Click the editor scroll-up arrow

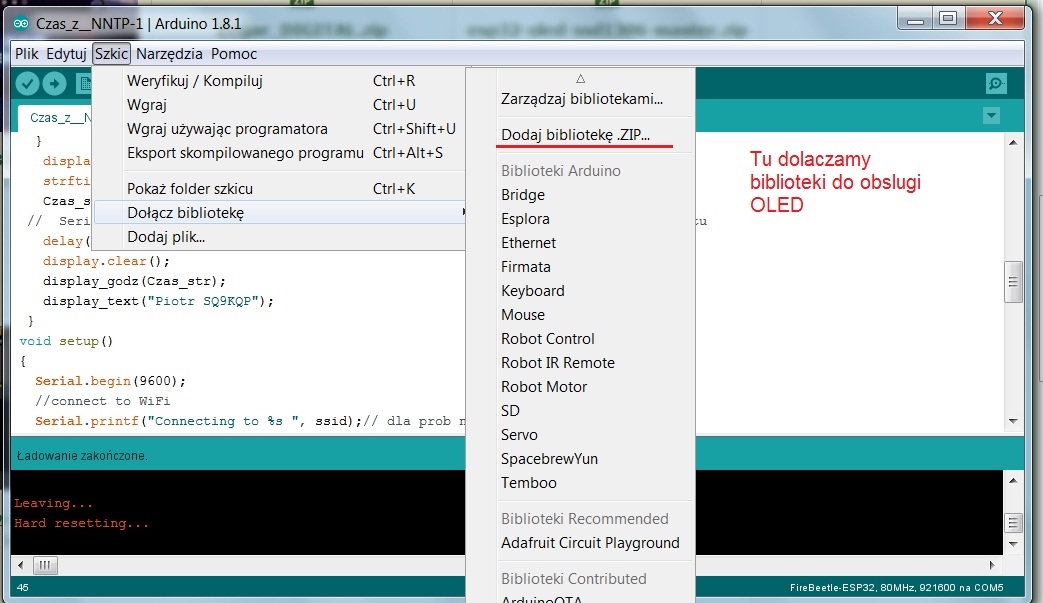[x=1013, y=142]
